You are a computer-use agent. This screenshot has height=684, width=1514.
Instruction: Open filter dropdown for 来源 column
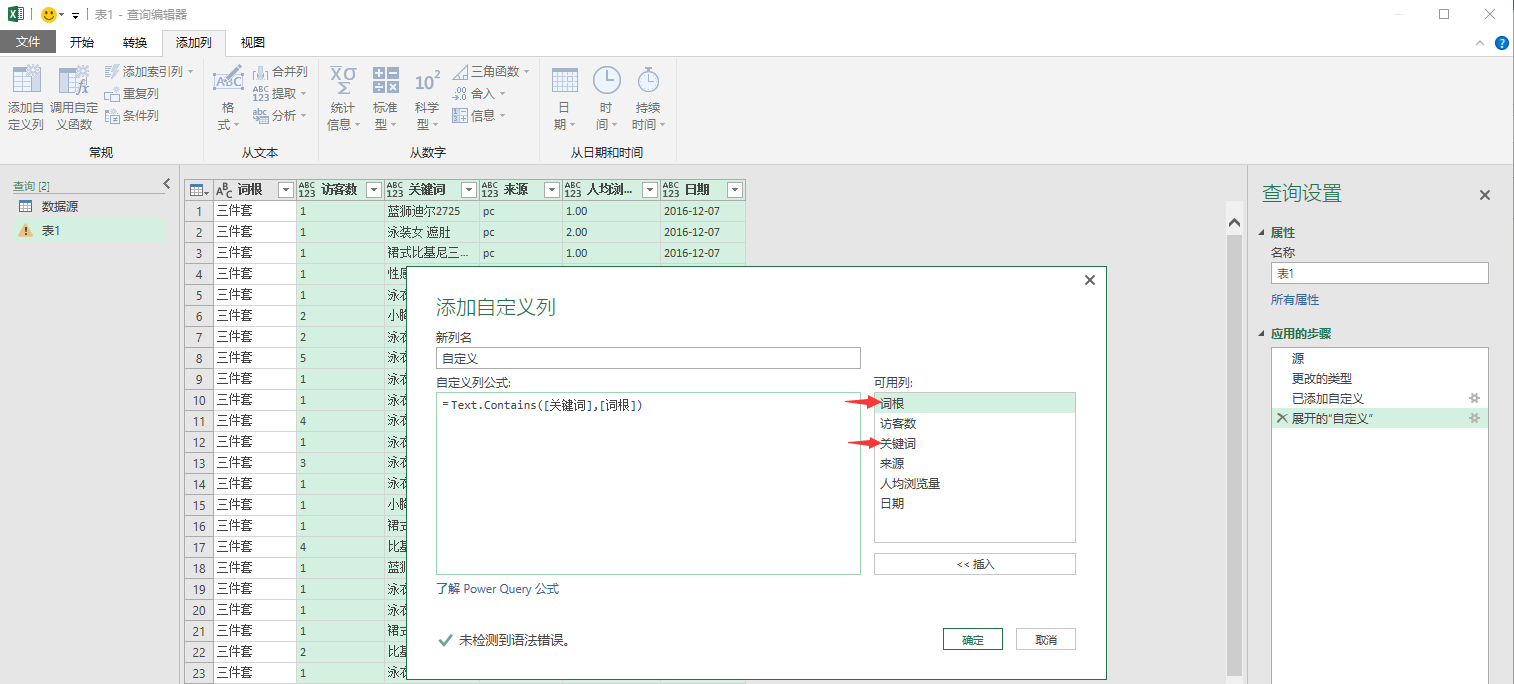[551, 190]
